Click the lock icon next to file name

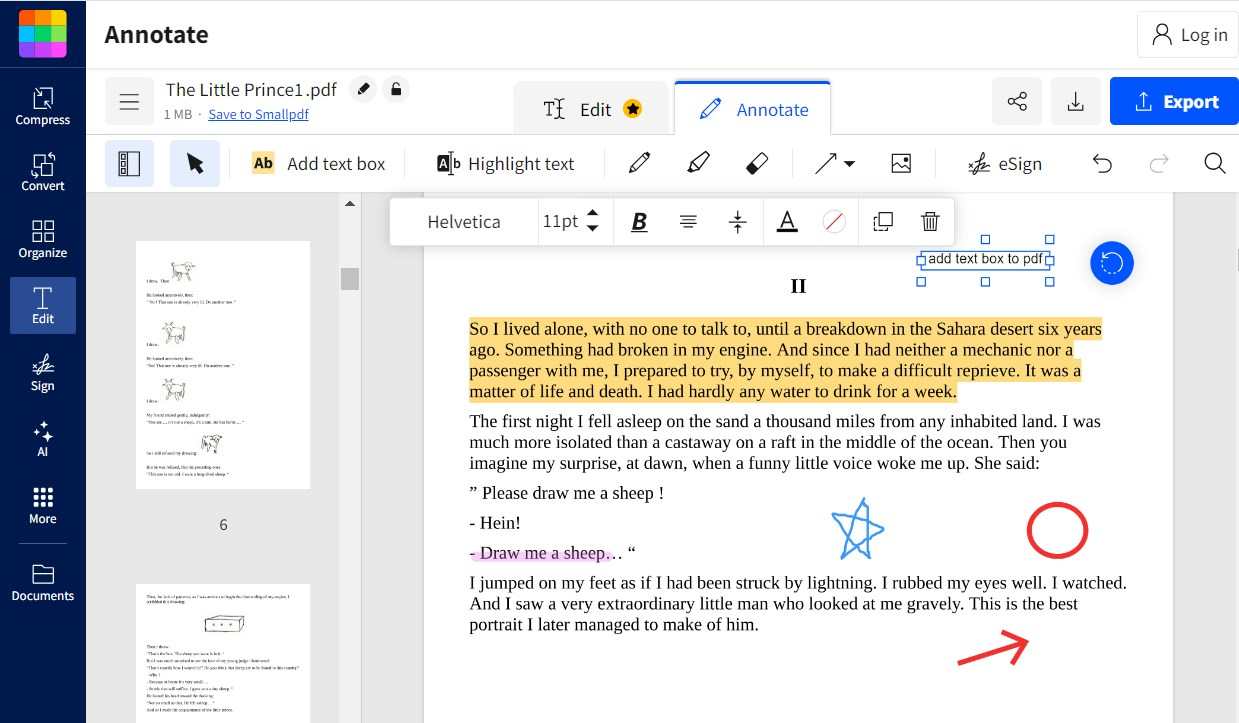[396, 90]
